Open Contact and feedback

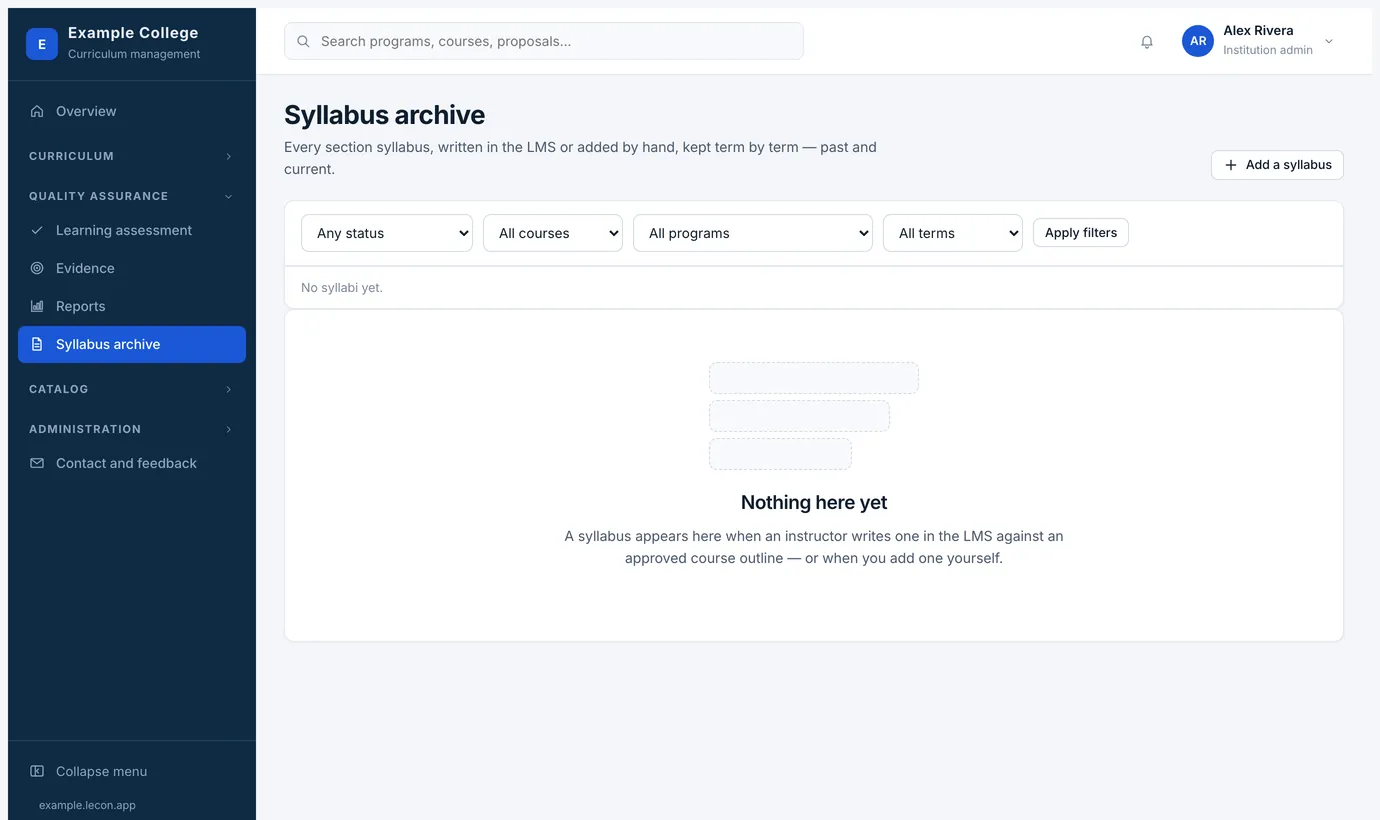coord(132,463)
